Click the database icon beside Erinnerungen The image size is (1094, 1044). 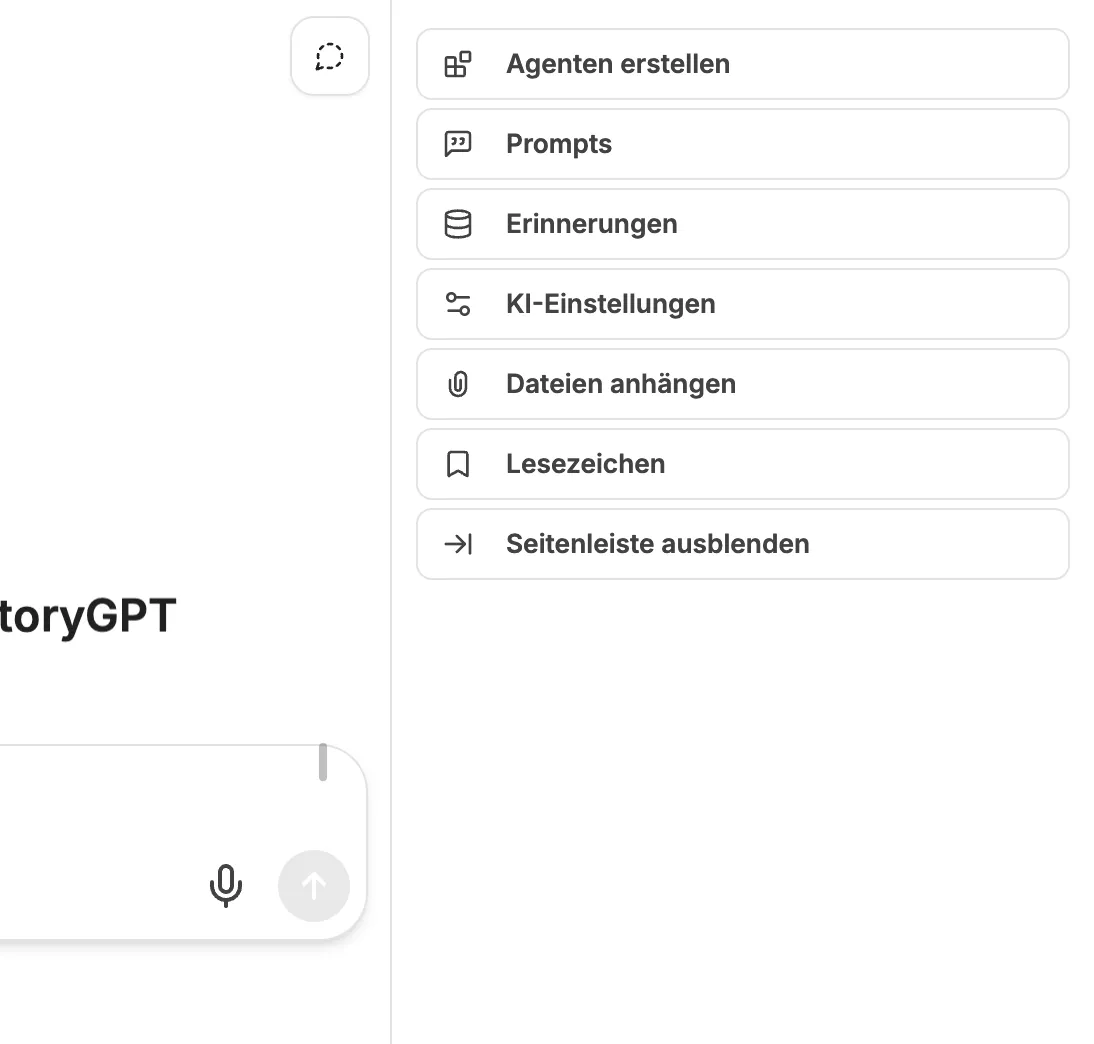click(x=458, y=224)
